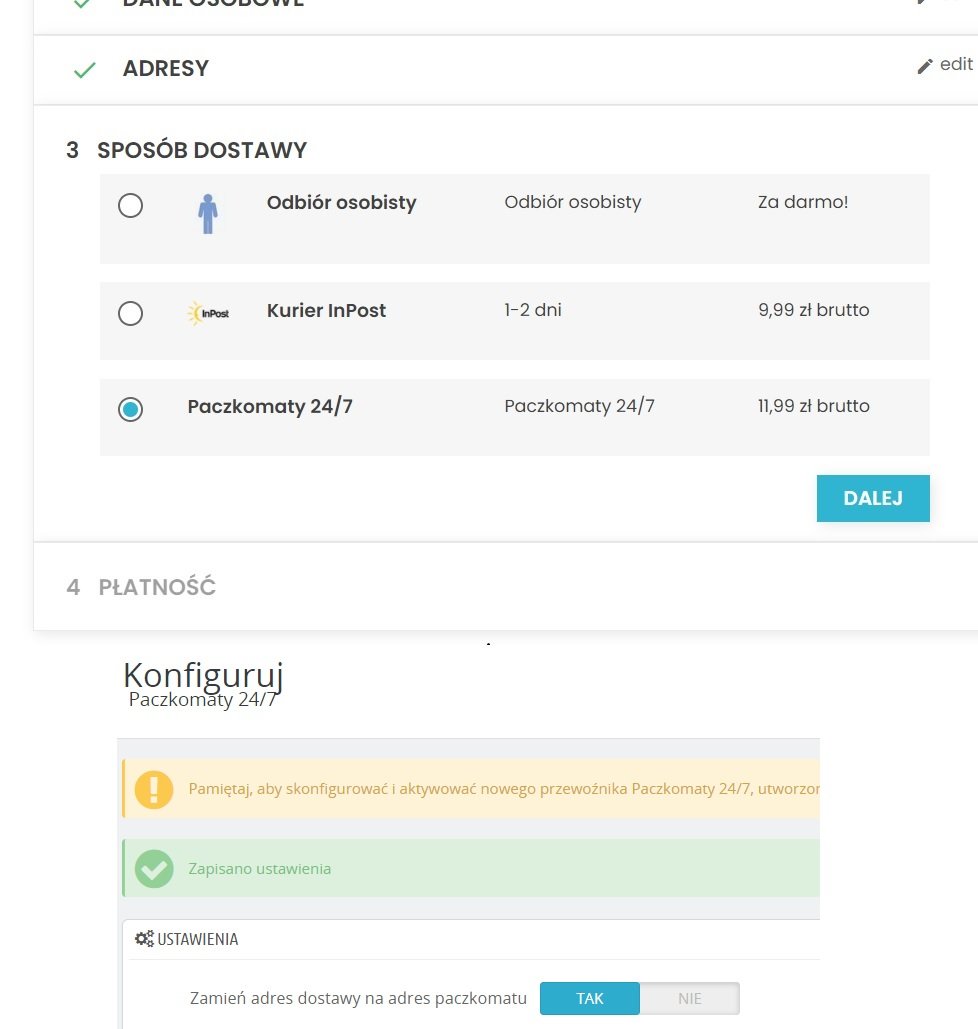Switch the paczkomat address toggle to TAK

pyautogui.click(x=590, y=998)
